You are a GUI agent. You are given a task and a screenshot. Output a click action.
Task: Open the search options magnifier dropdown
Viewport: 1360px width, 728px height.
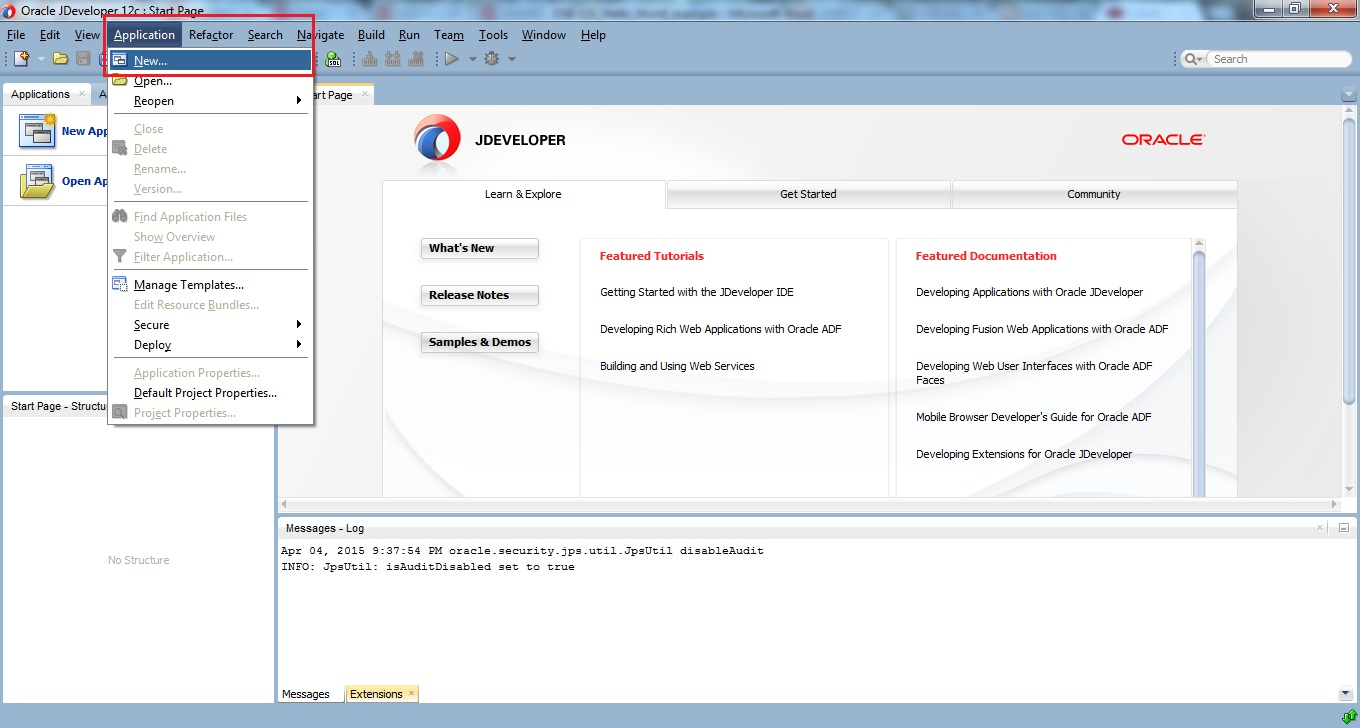tap(1194, 59)
